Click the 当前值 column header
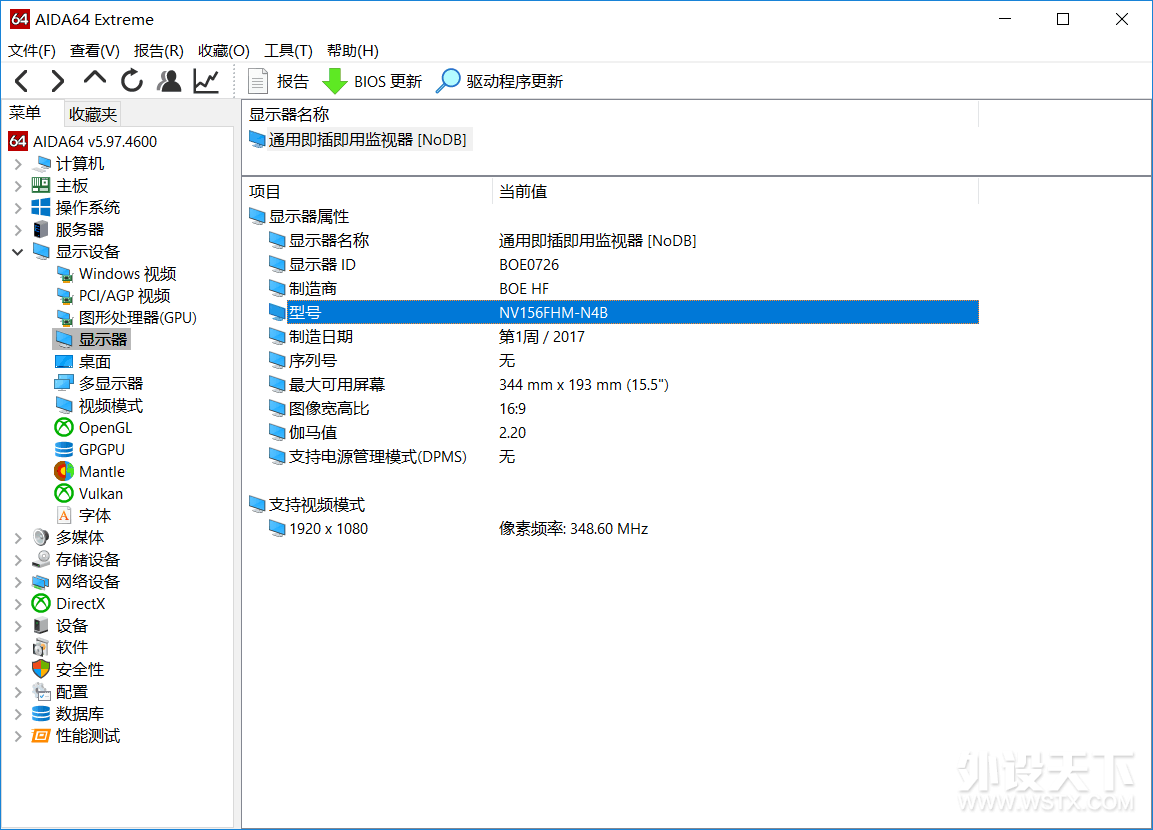The image size is (1153, 830). click(x=735, y=192)
